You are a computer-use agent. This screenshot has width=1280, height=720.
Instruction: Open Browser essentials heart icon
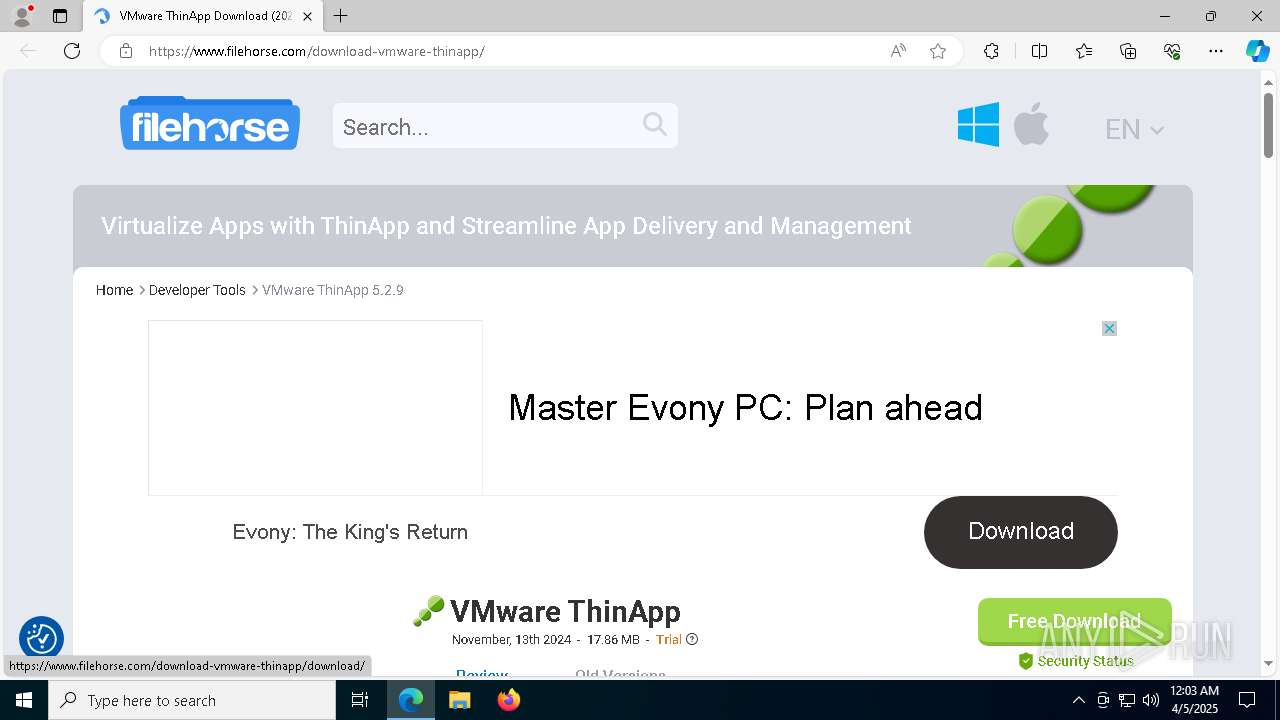[1172, 51]
